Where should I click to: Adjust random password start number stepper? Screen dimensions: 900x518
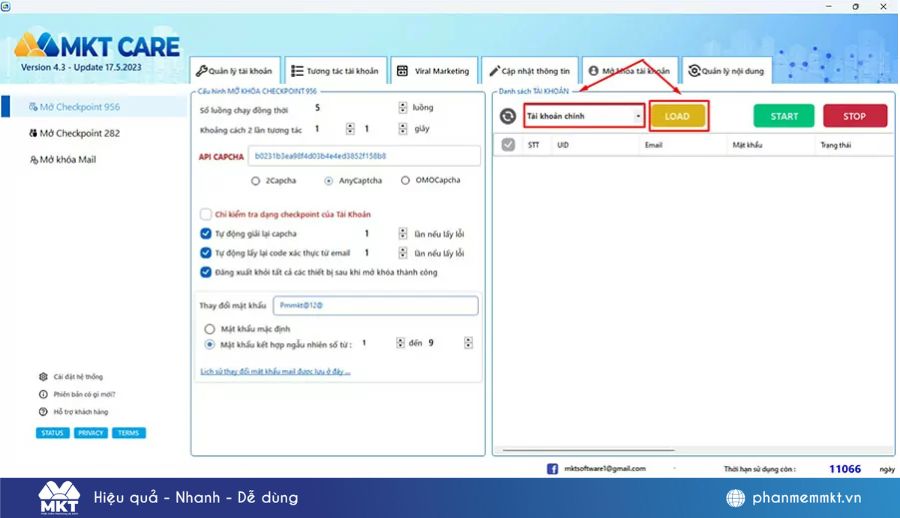pyautogui.click(x=400, y=343)
